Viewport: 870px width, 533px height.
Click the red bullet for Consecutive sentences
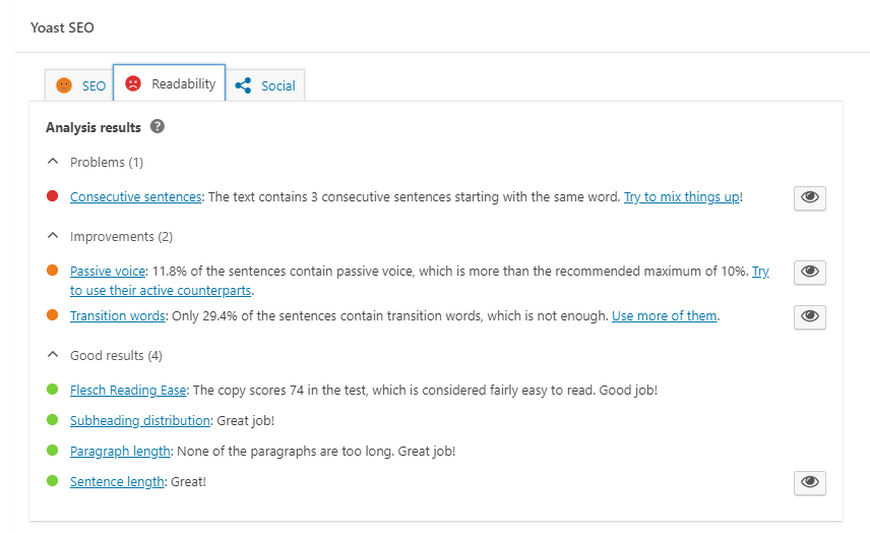point(53,196)
